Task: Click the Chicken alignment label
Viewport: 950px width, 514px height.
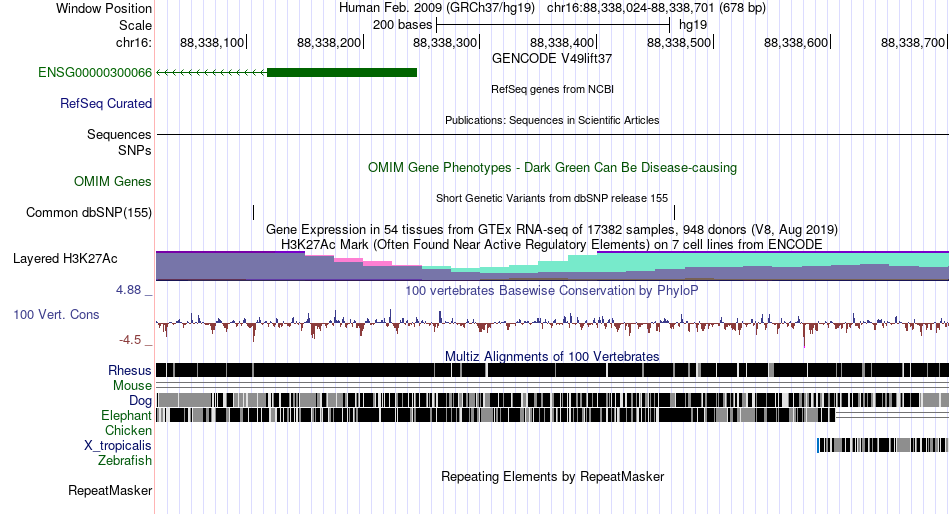Action: (x=128, y=430)
